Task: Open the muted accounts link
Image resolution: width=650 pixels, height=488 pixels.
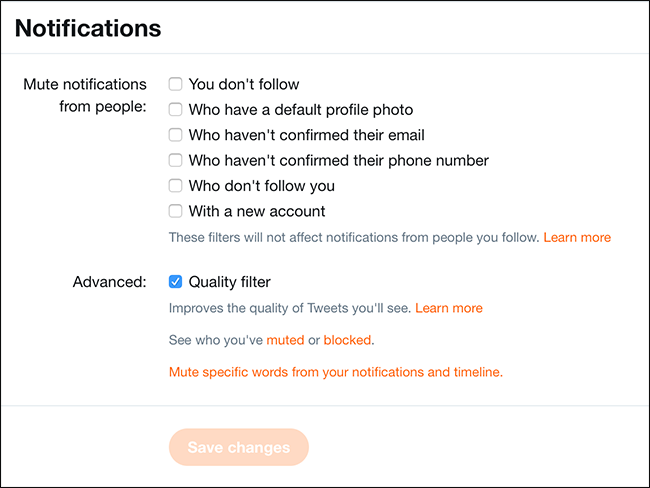Action: tap(285, 340)
